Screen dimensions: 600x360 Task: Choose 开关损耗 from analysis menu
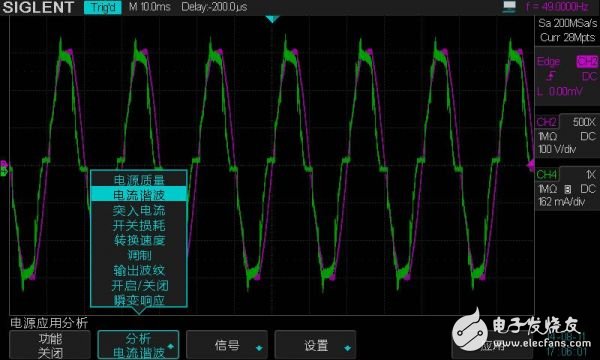point(139,225)
